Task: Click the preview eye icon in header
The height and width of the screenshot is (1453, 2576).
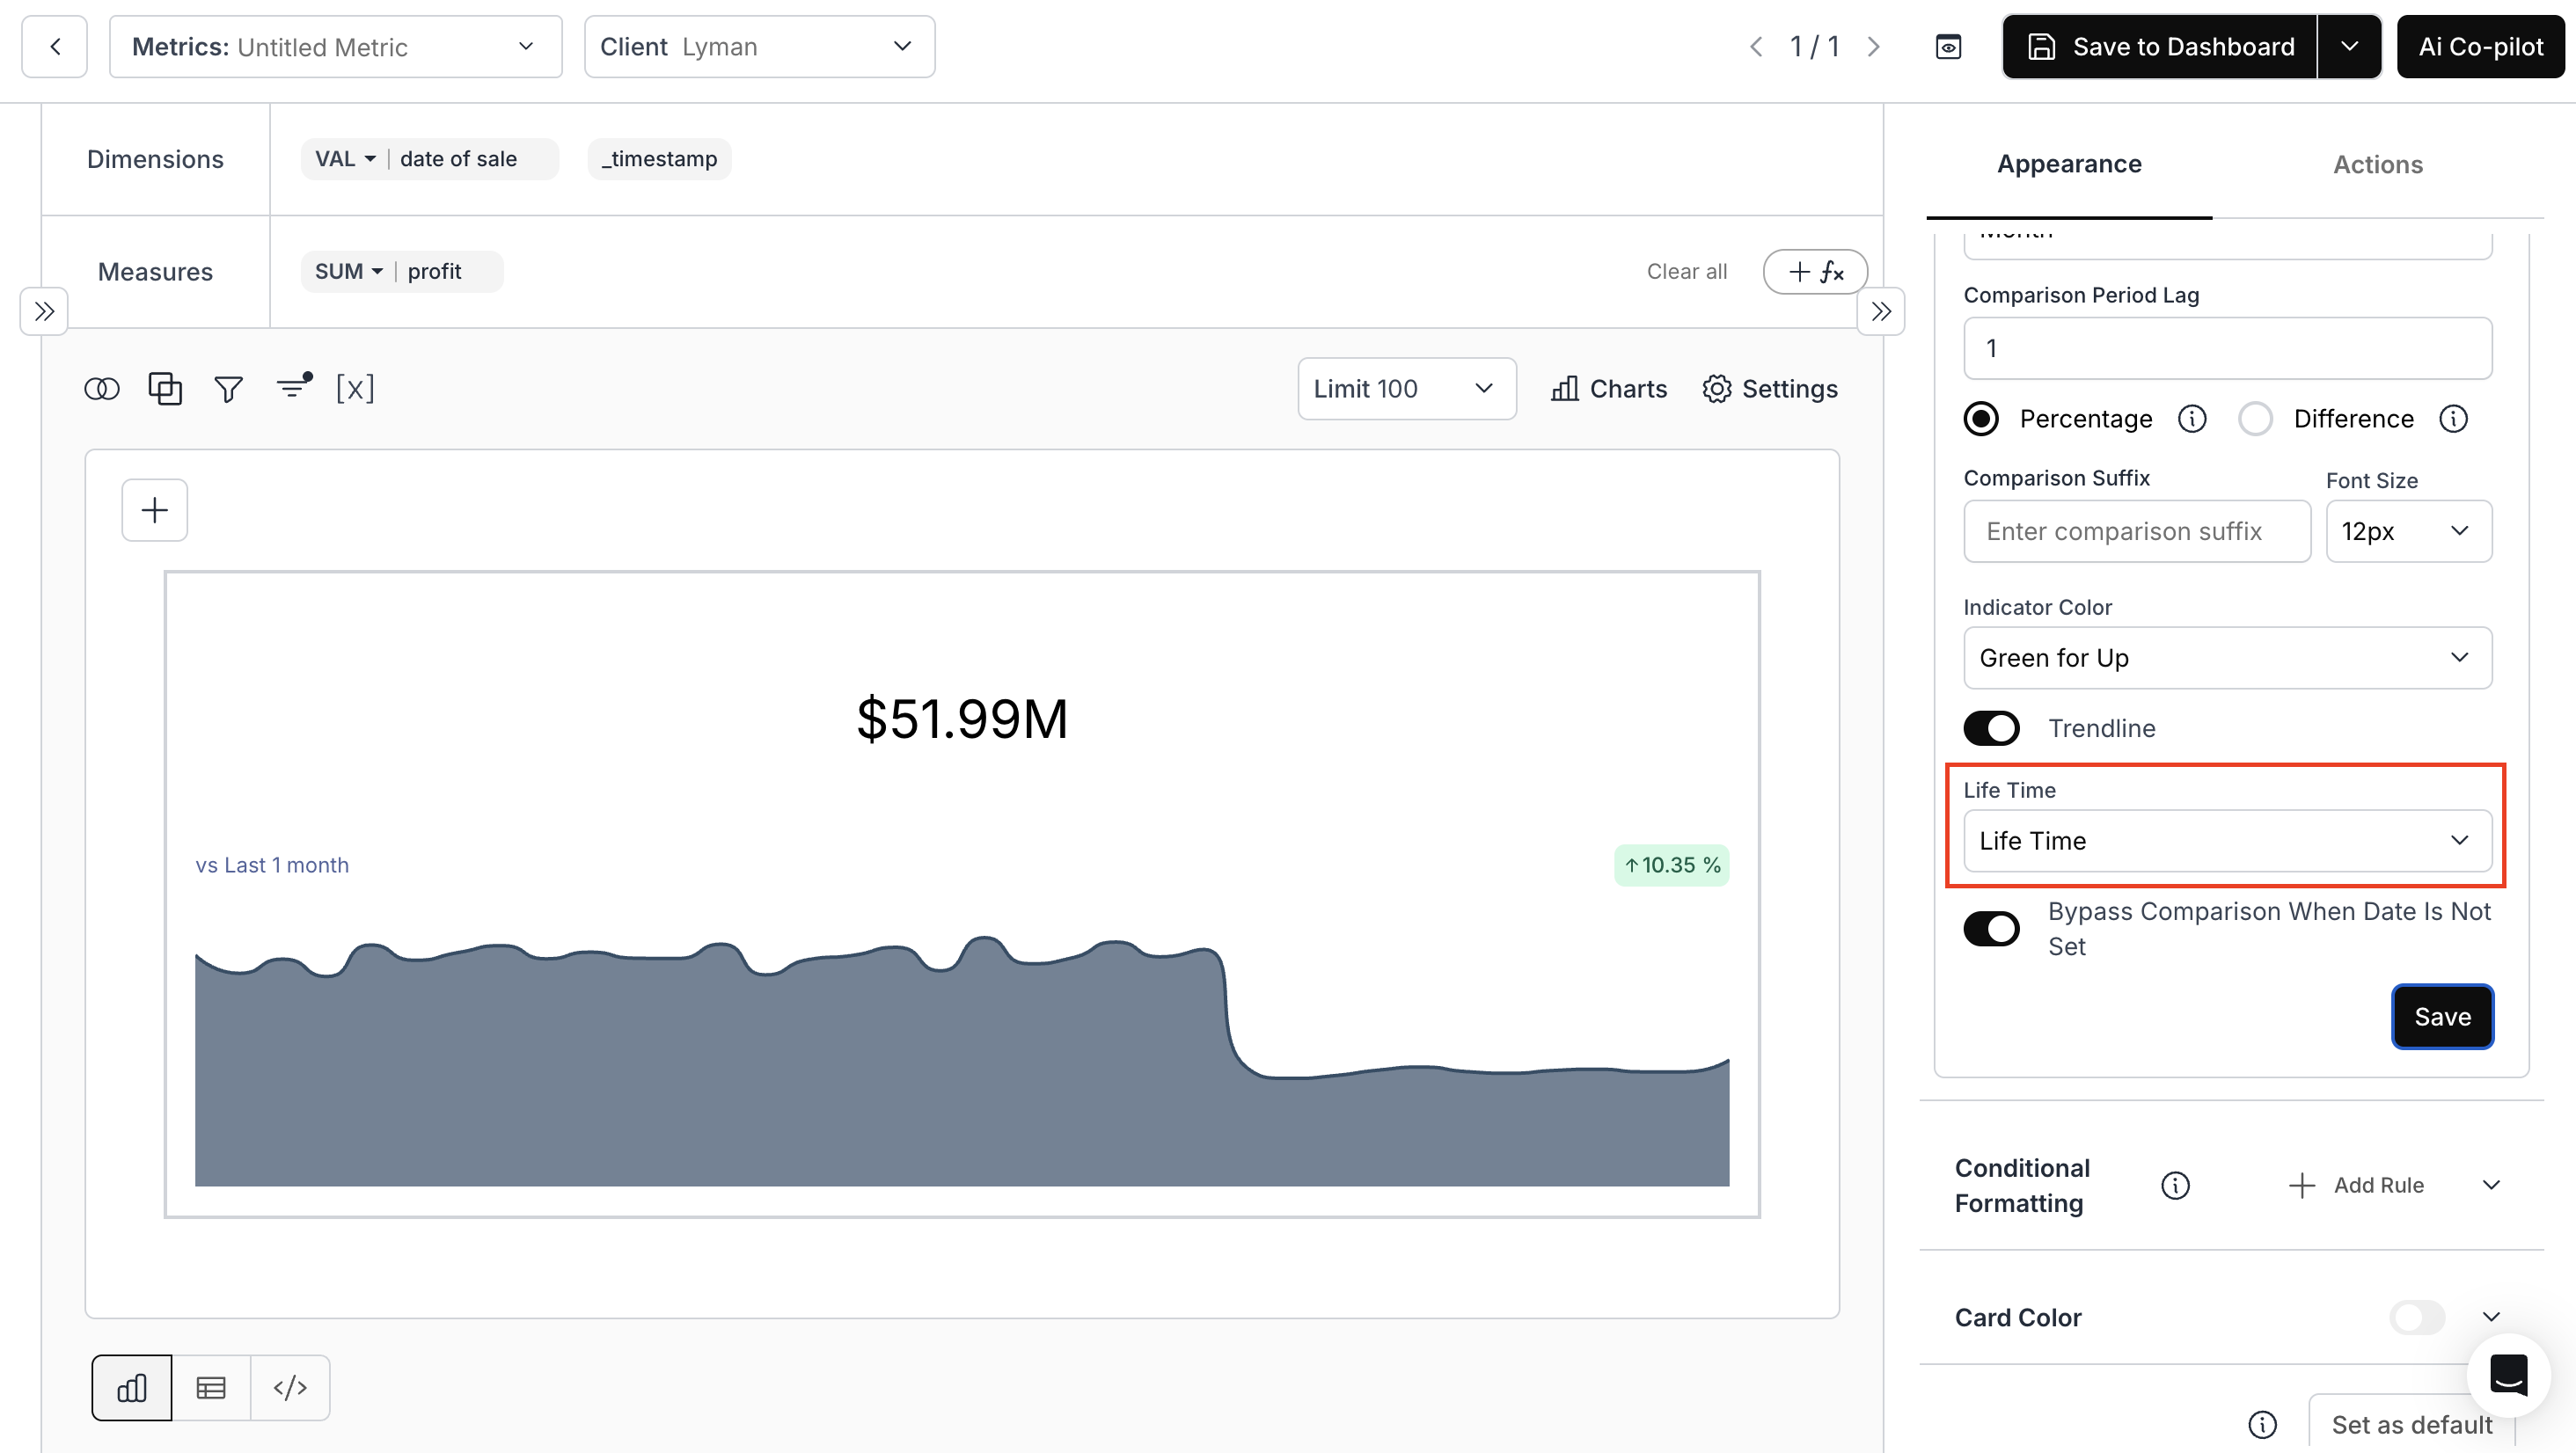Action: pos(1948,47)
